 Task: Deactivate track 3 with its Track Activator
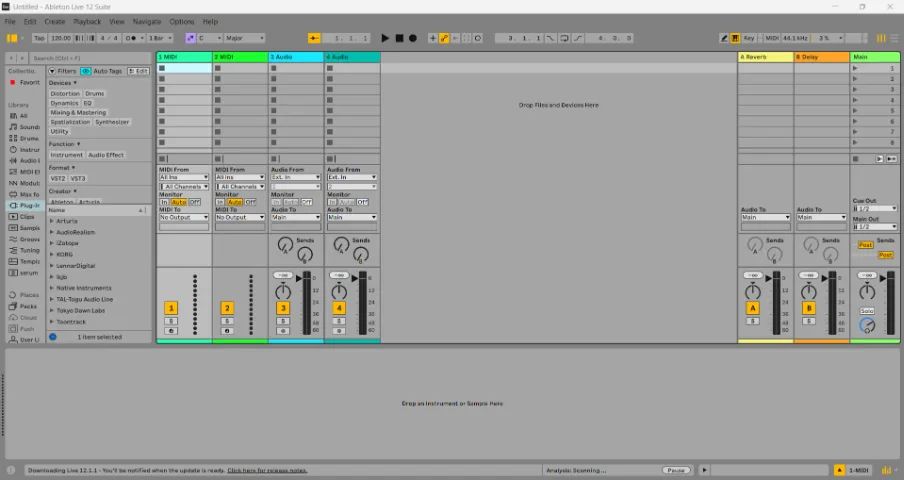tap(283, 308)
